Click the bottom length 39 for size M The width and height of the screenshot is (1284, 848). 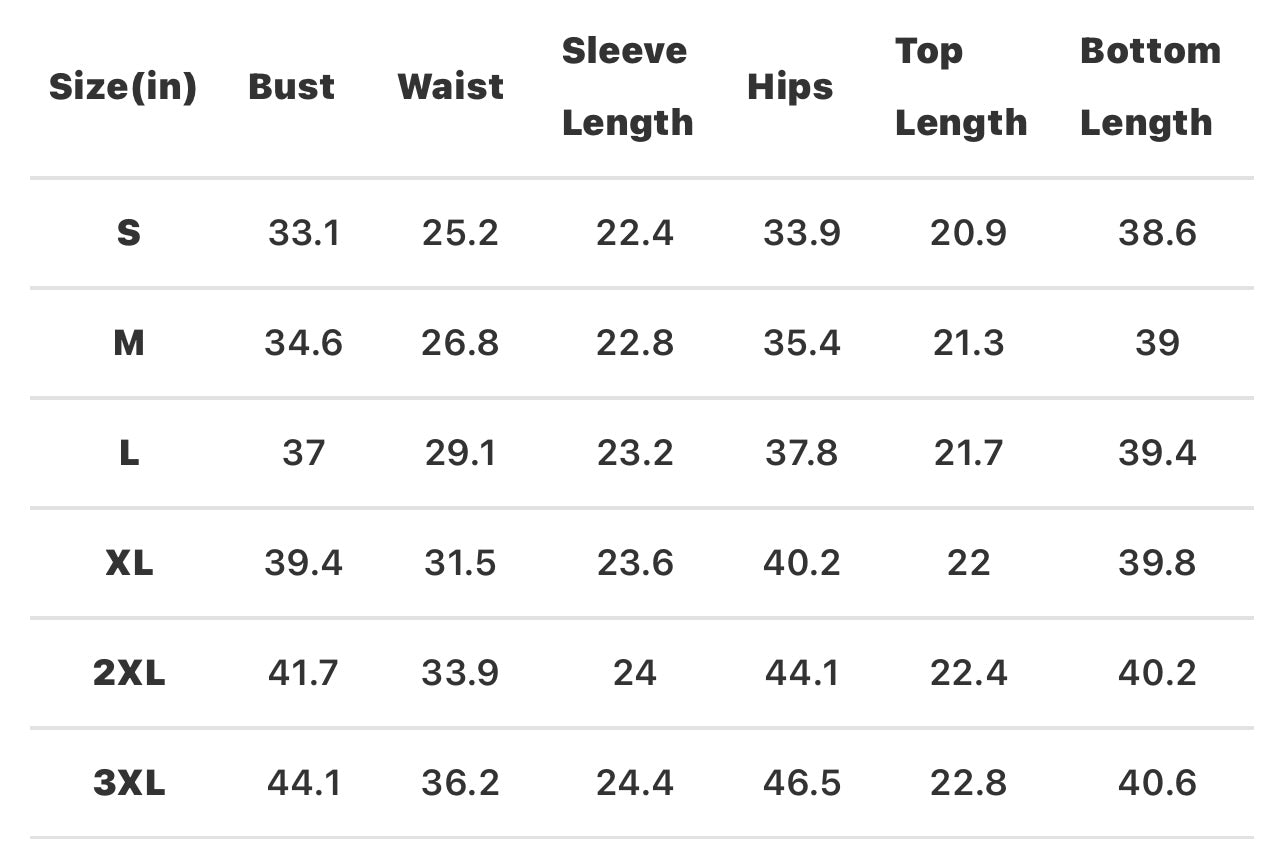coord(1157,343)
